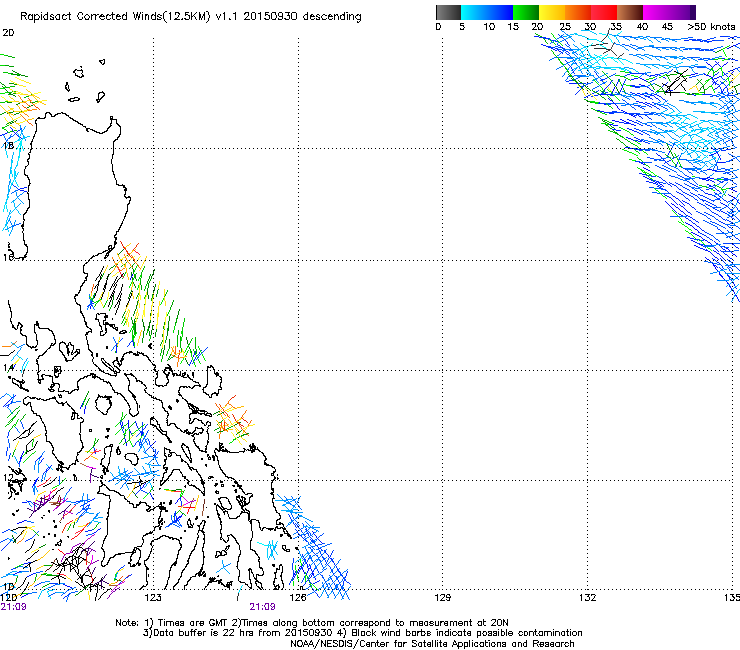
Task: Click the cyan 5-10 knots color bar segment
Action: point(474,12)
